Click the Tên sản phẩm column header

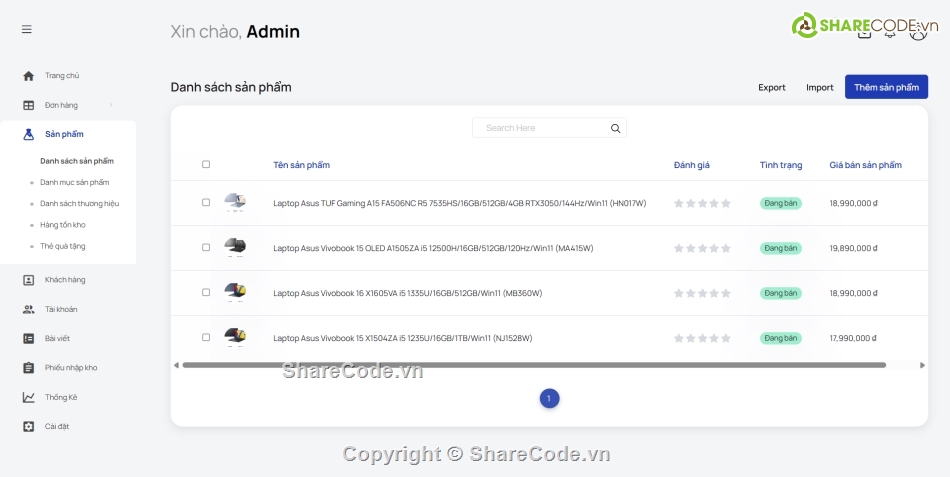pos(301,165)
